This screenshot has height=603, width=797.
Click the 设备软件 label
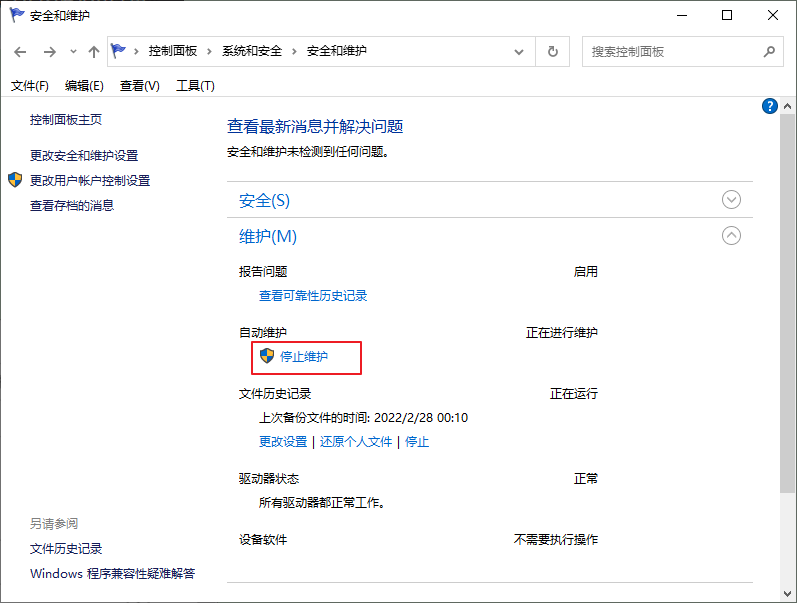pyautogui.click(x=263, y=539)
